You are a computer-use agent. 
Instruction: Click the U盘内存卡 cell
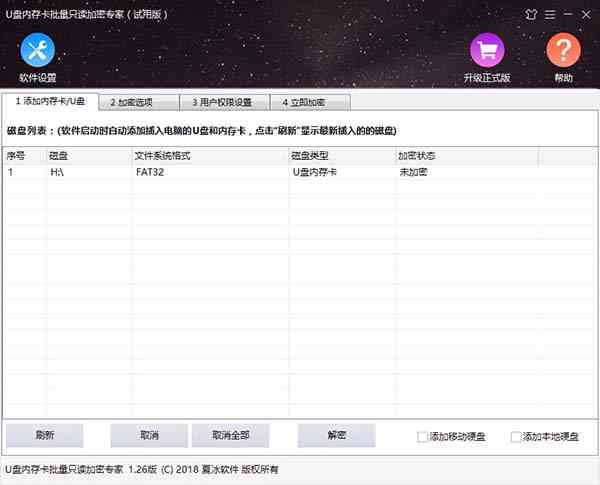pyautogui.click(x=315, y=172)
